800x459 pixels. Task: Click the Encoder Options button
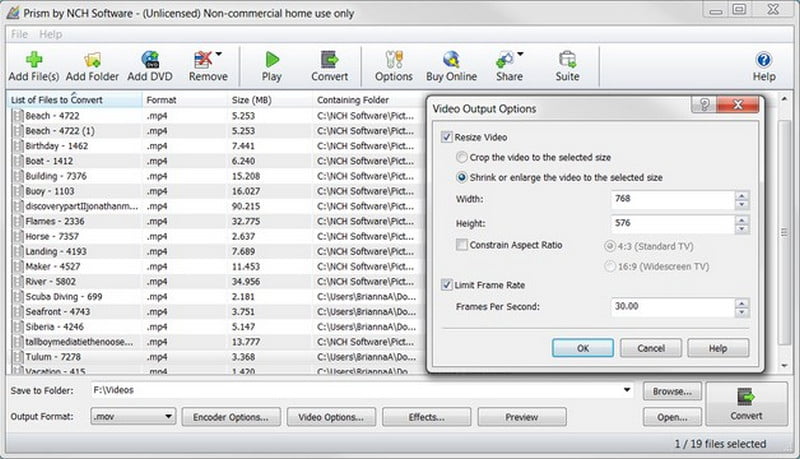click(x=230, y=417)
